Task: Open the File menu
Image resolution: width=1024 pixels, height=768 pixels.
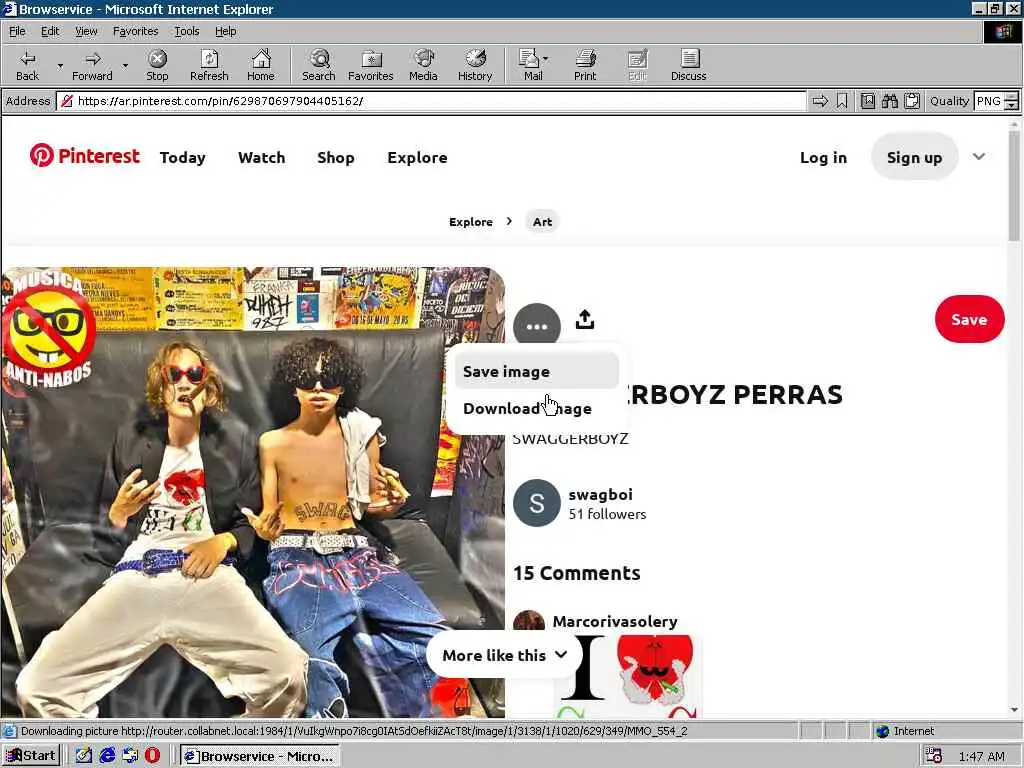Action: 17,31
